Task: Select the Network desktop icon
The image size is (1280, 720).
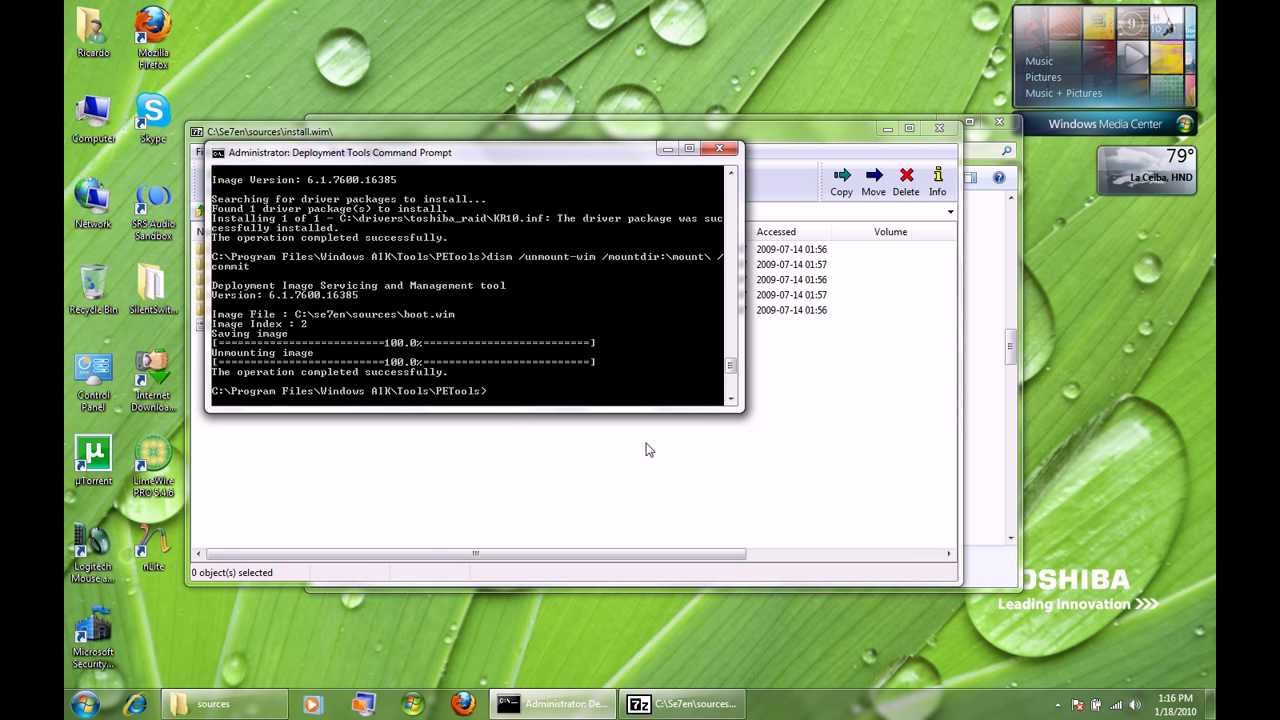Action: pos(93,203)
